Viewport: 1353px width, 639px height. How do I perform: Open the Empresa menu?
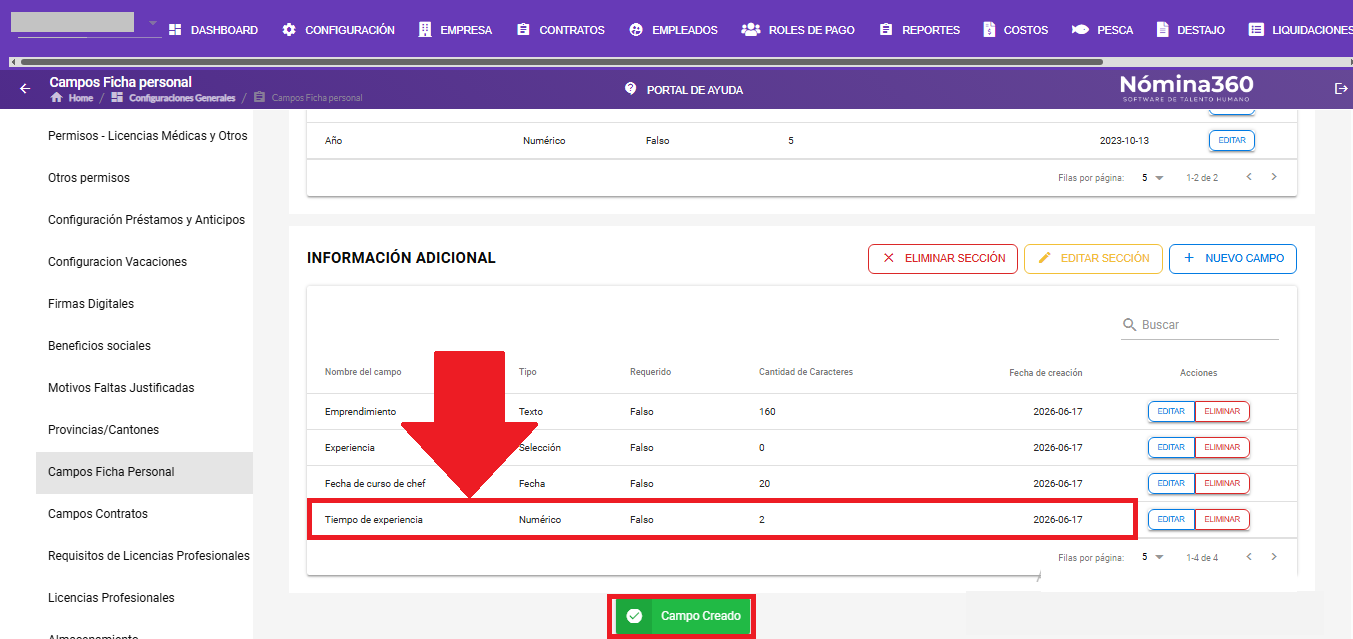455,30
